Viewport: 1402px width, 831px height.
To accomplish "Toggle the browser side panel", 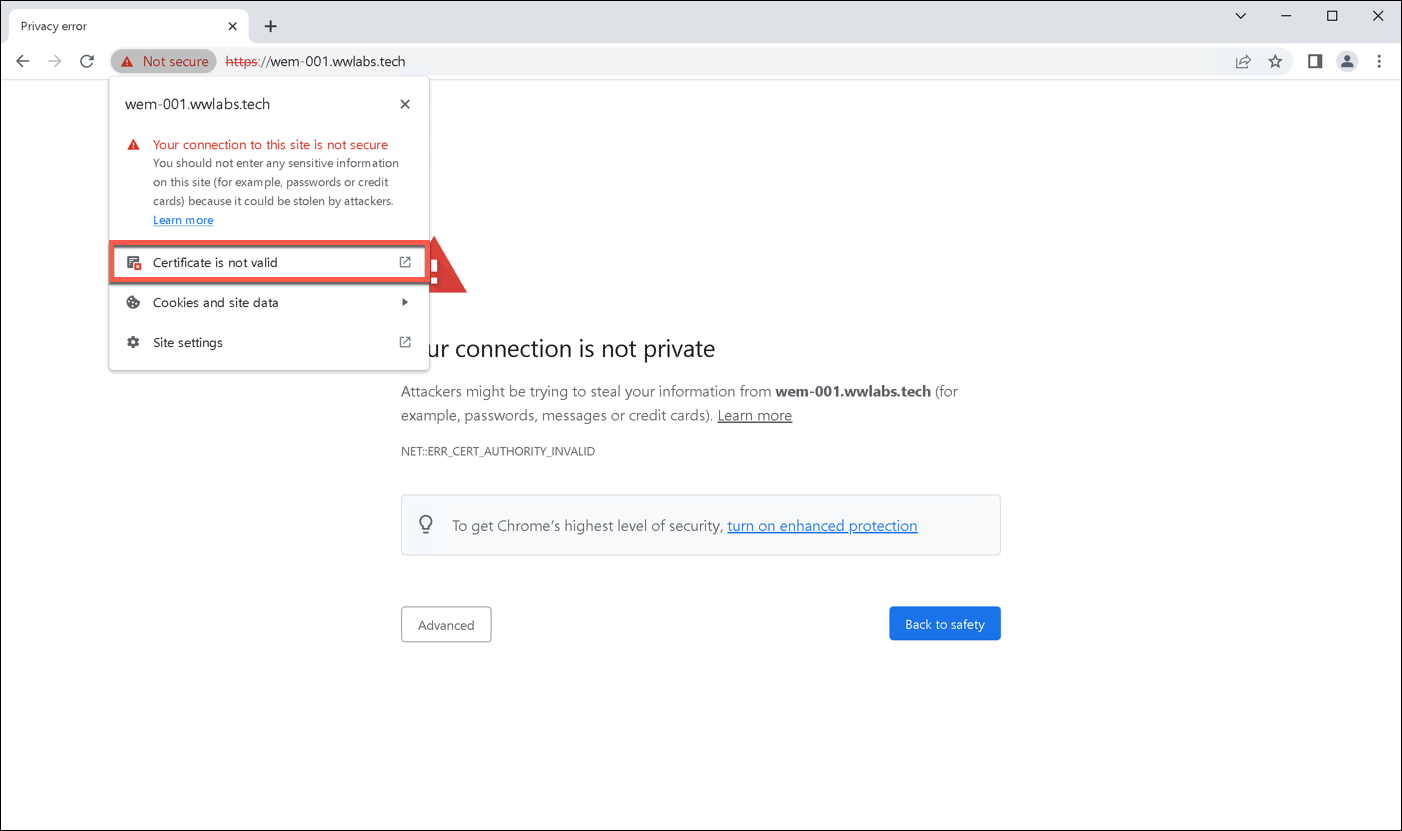I will point(1315,61).
